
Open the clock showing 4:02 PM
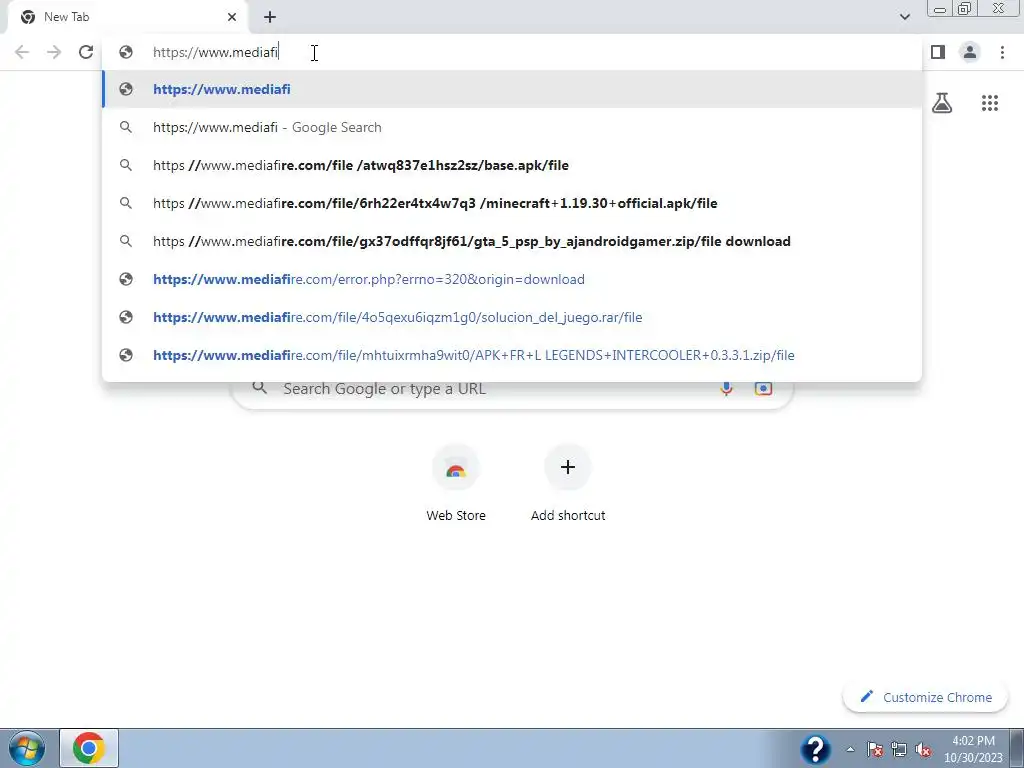click(973, 749)
